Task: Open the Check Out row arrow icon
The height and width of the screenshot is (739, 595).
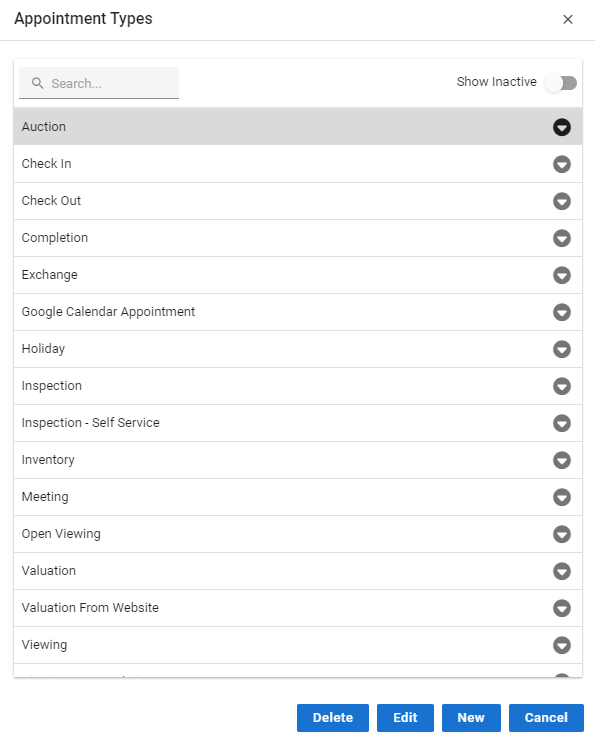Action: coord(562,201)
